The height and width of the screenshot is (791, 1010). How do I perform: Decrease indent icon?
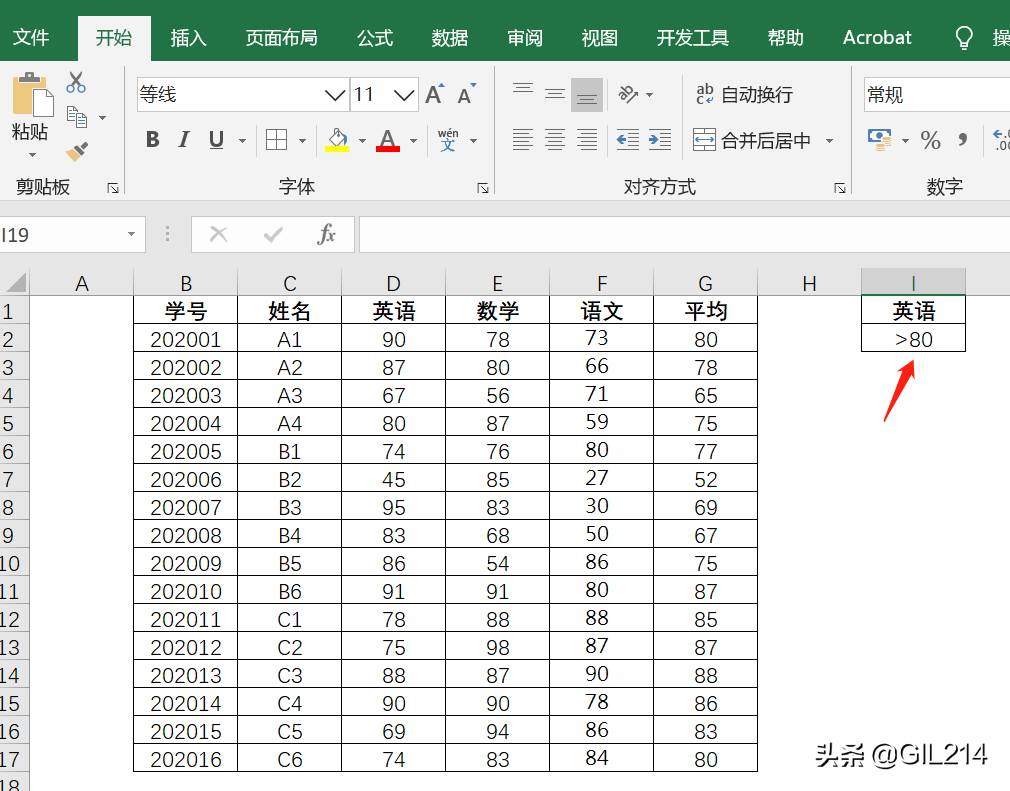tap(628, 139)
